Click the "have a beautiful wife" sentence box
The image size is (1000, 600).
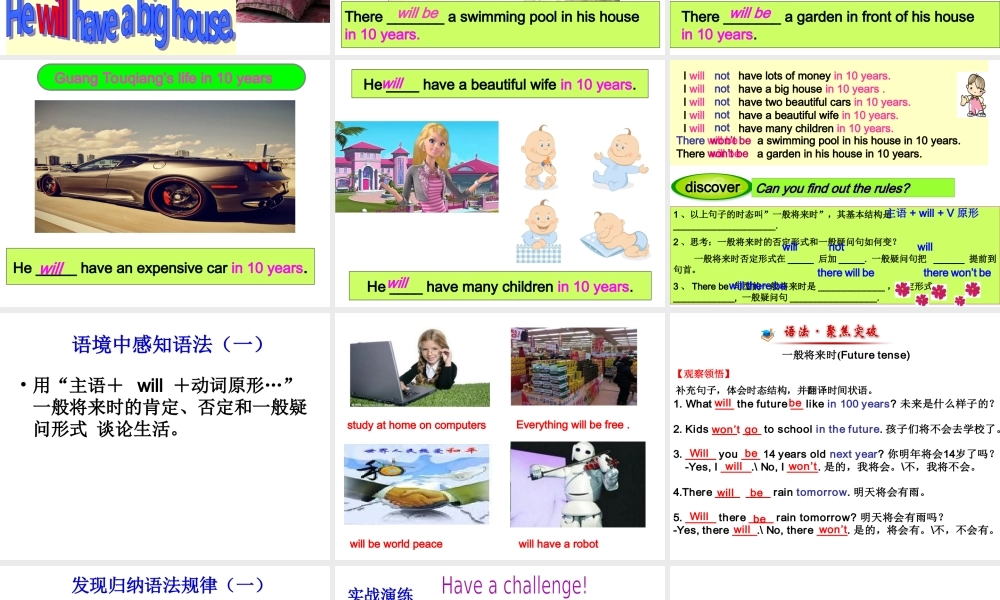(x=499, y=84)
